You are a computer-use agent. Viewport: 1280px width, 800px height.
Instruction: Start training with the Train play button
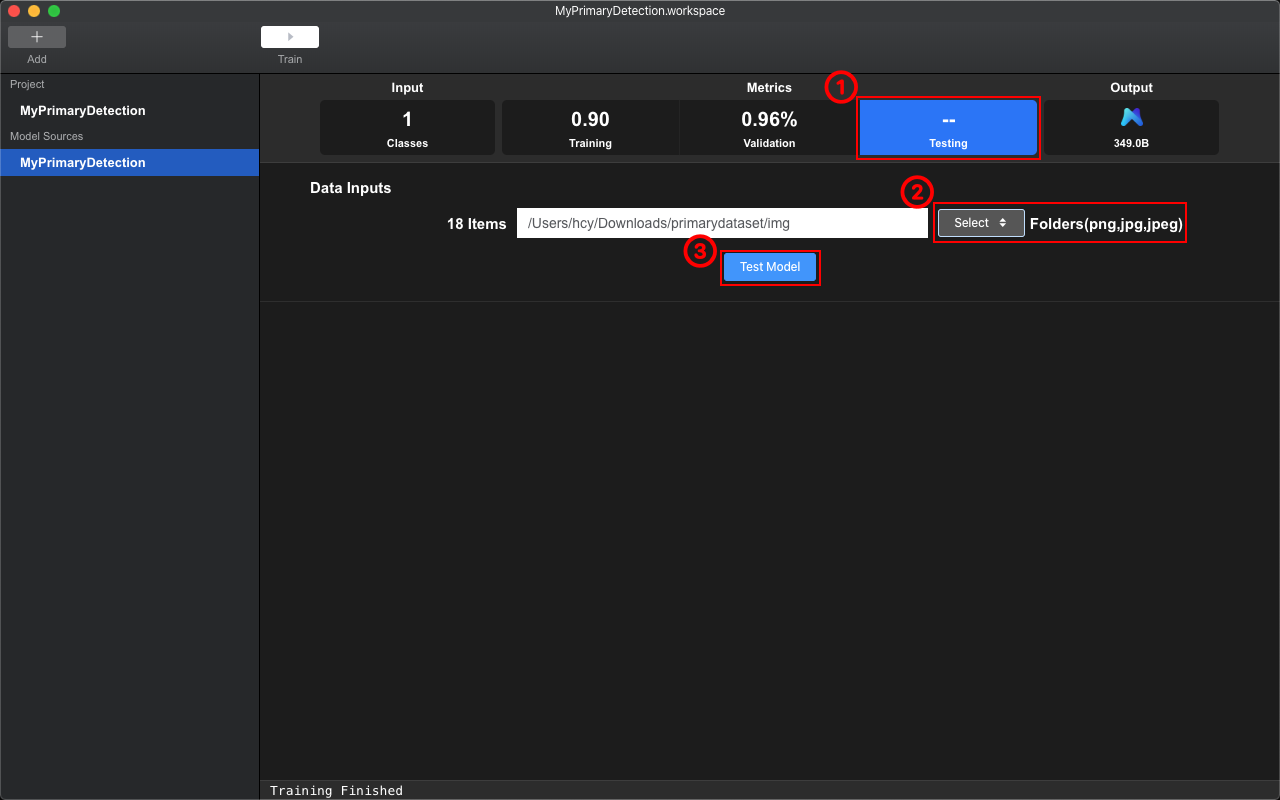pos(290,37)
